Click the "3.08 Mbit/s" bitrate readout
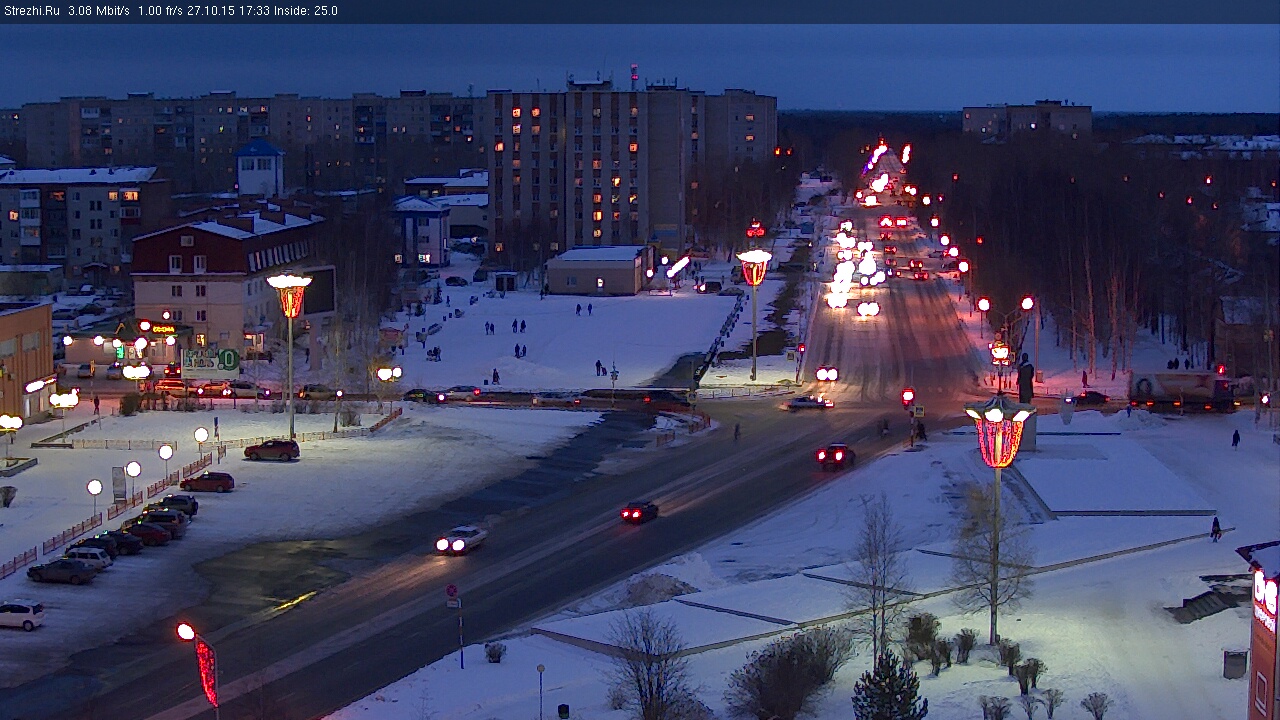 pyautogui.click(x=99, y=11)
